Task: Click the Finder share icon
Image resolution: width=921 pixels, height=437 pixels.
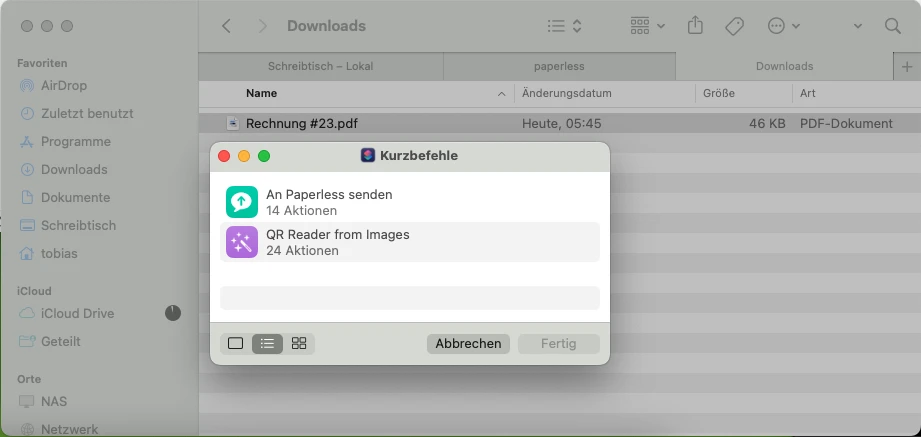Action: [x=695, y=26]
